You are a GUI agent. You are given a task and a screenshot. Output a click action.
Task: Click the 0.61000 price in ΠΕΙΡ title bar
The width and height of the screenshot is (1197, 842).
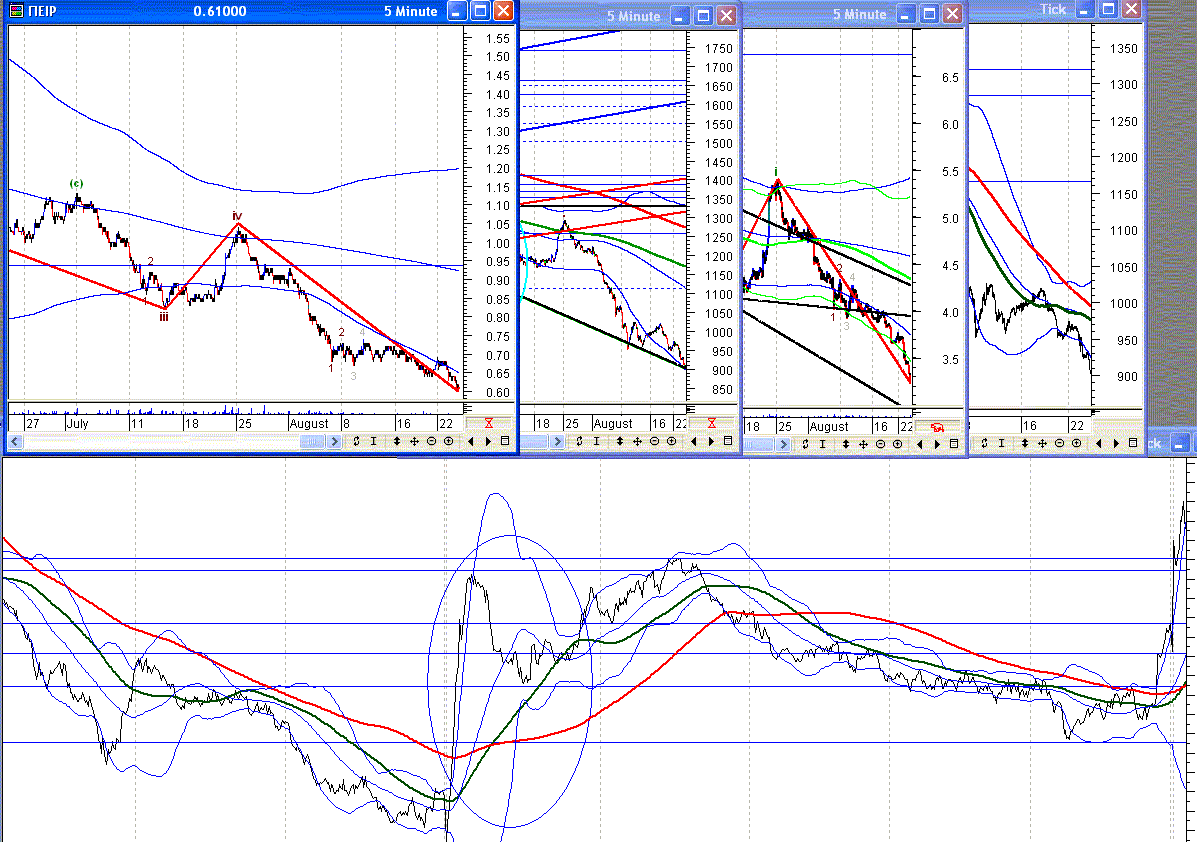click(x=220, y=11)
